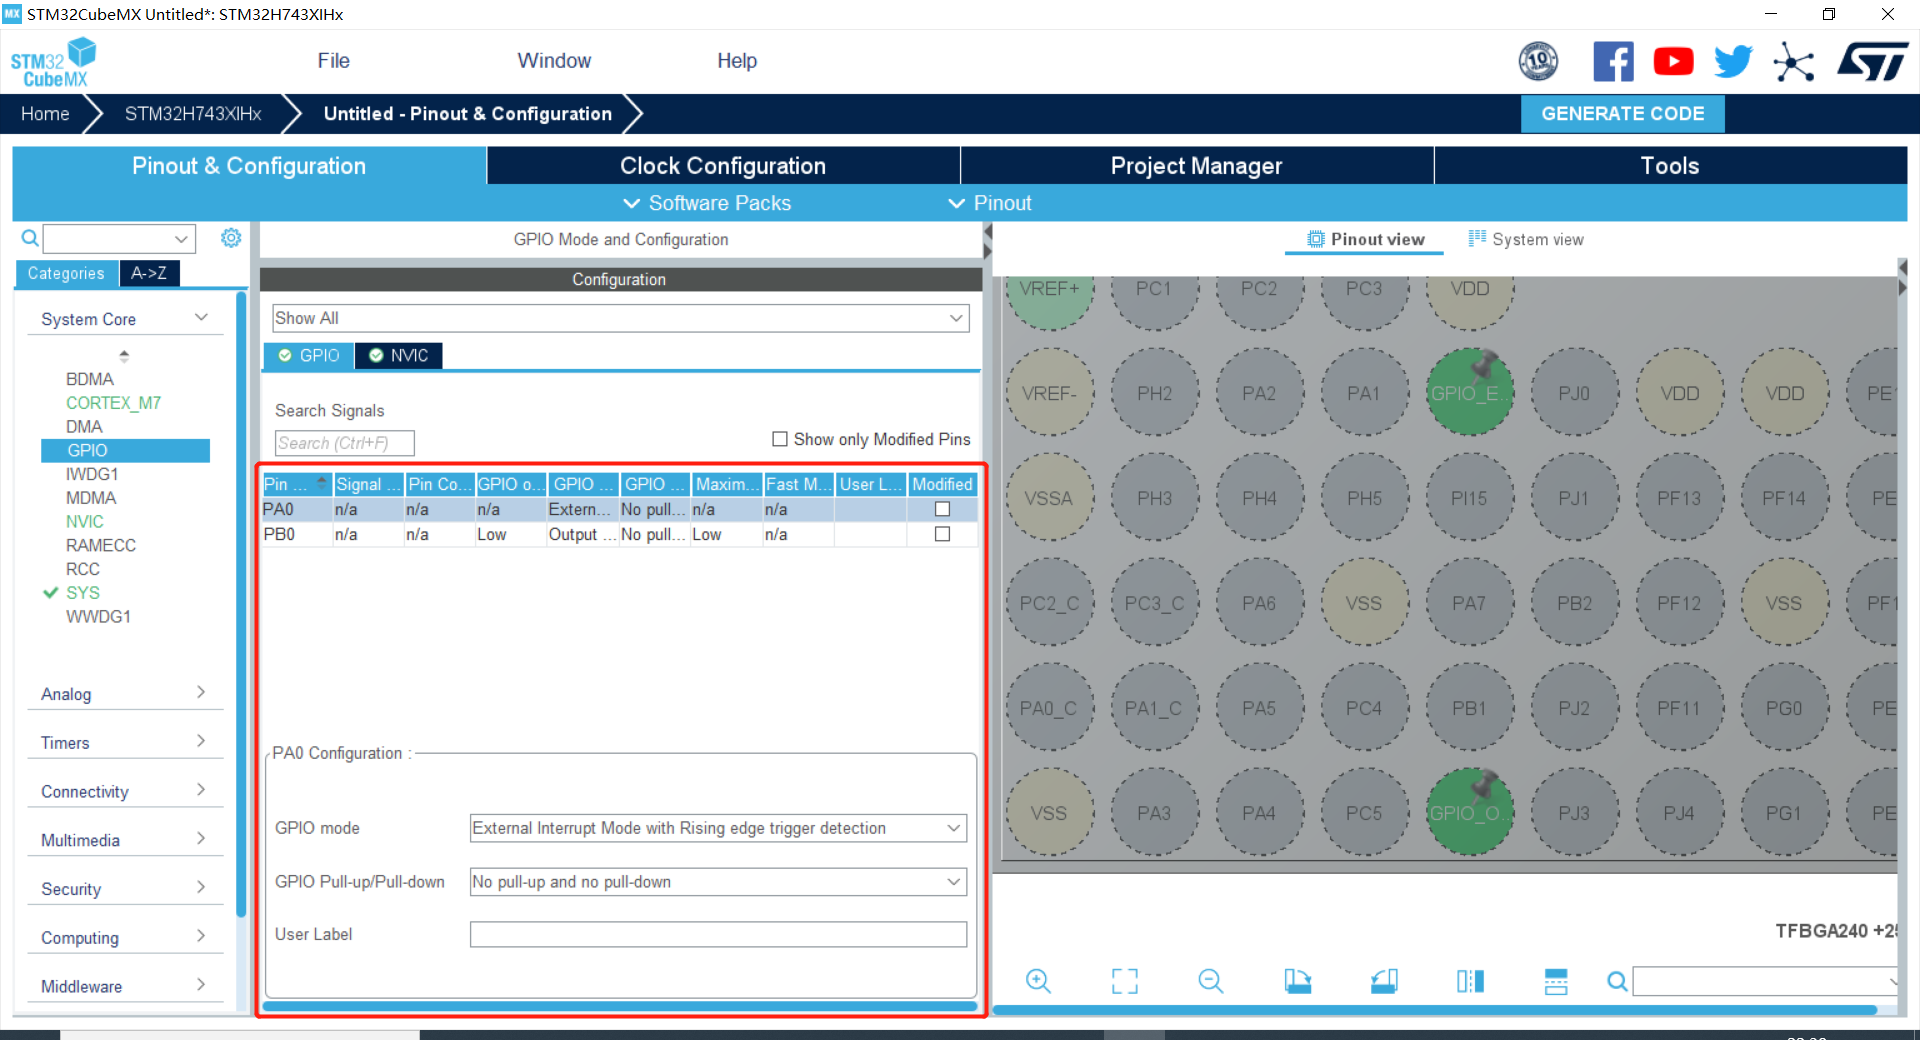This screenshot has width=1920, height=1040.
Task: Open the categories settings gear icon
Action: click(231, 238)
